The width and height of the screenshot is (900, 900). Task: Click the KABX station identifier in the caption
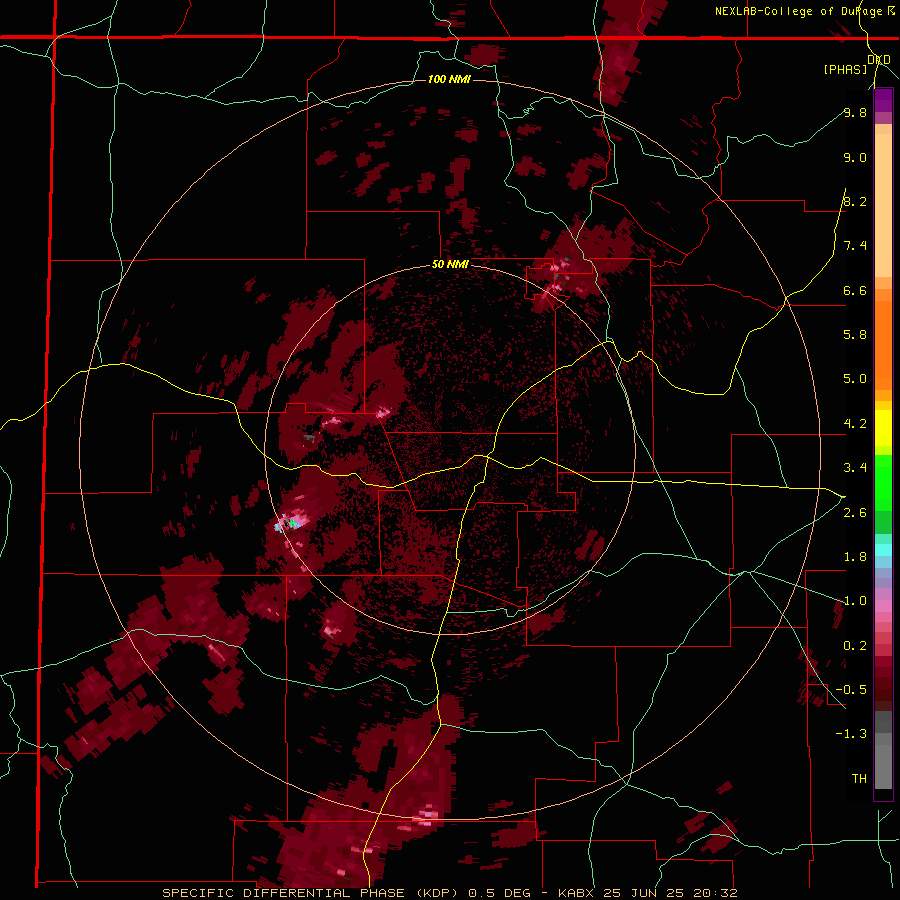[x=576, y=893]
